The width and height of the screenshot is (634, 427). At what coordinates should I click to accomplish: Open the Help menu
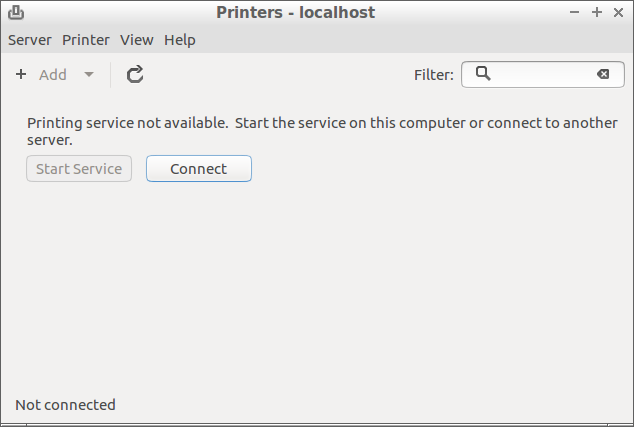tap(180, 40)
